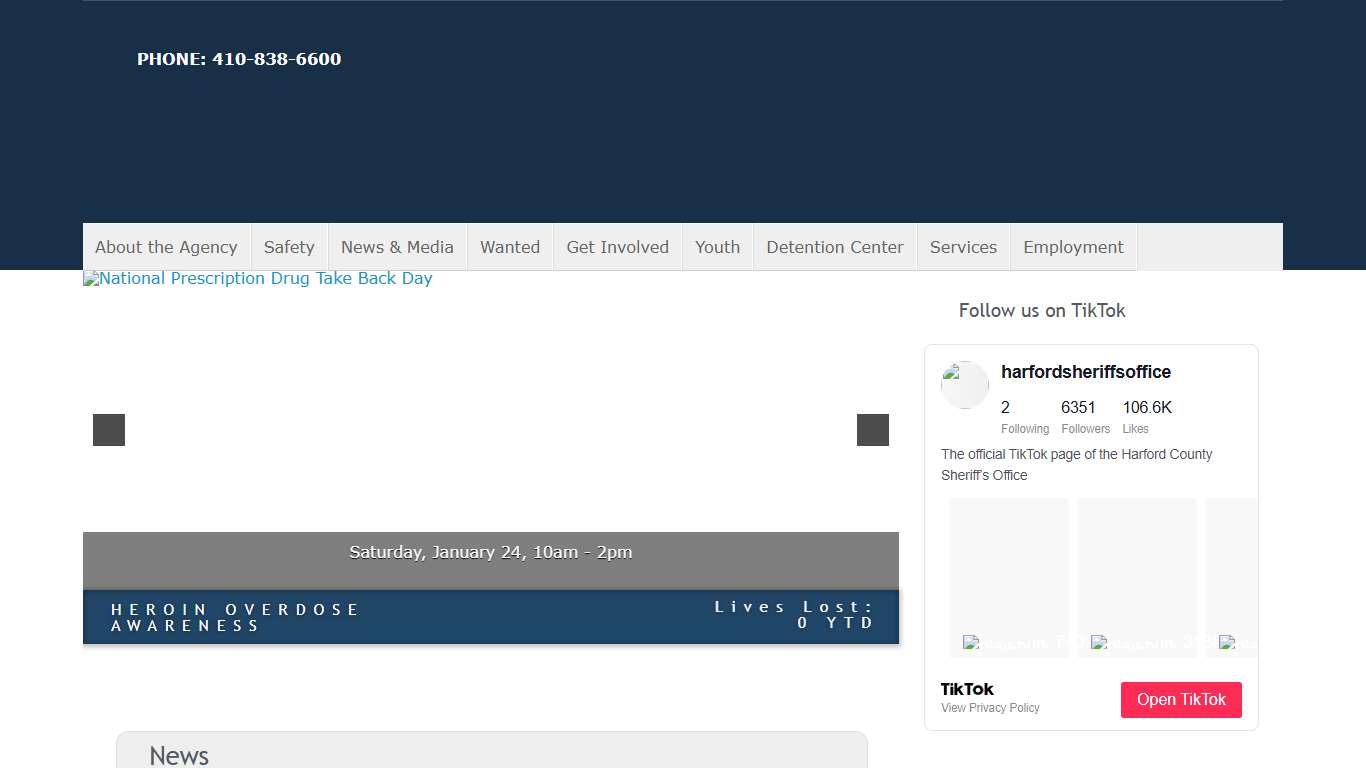Click the harfordsheriffsoffice username link
Viewport: 1366px width, 768px height.
[1086, 372]
